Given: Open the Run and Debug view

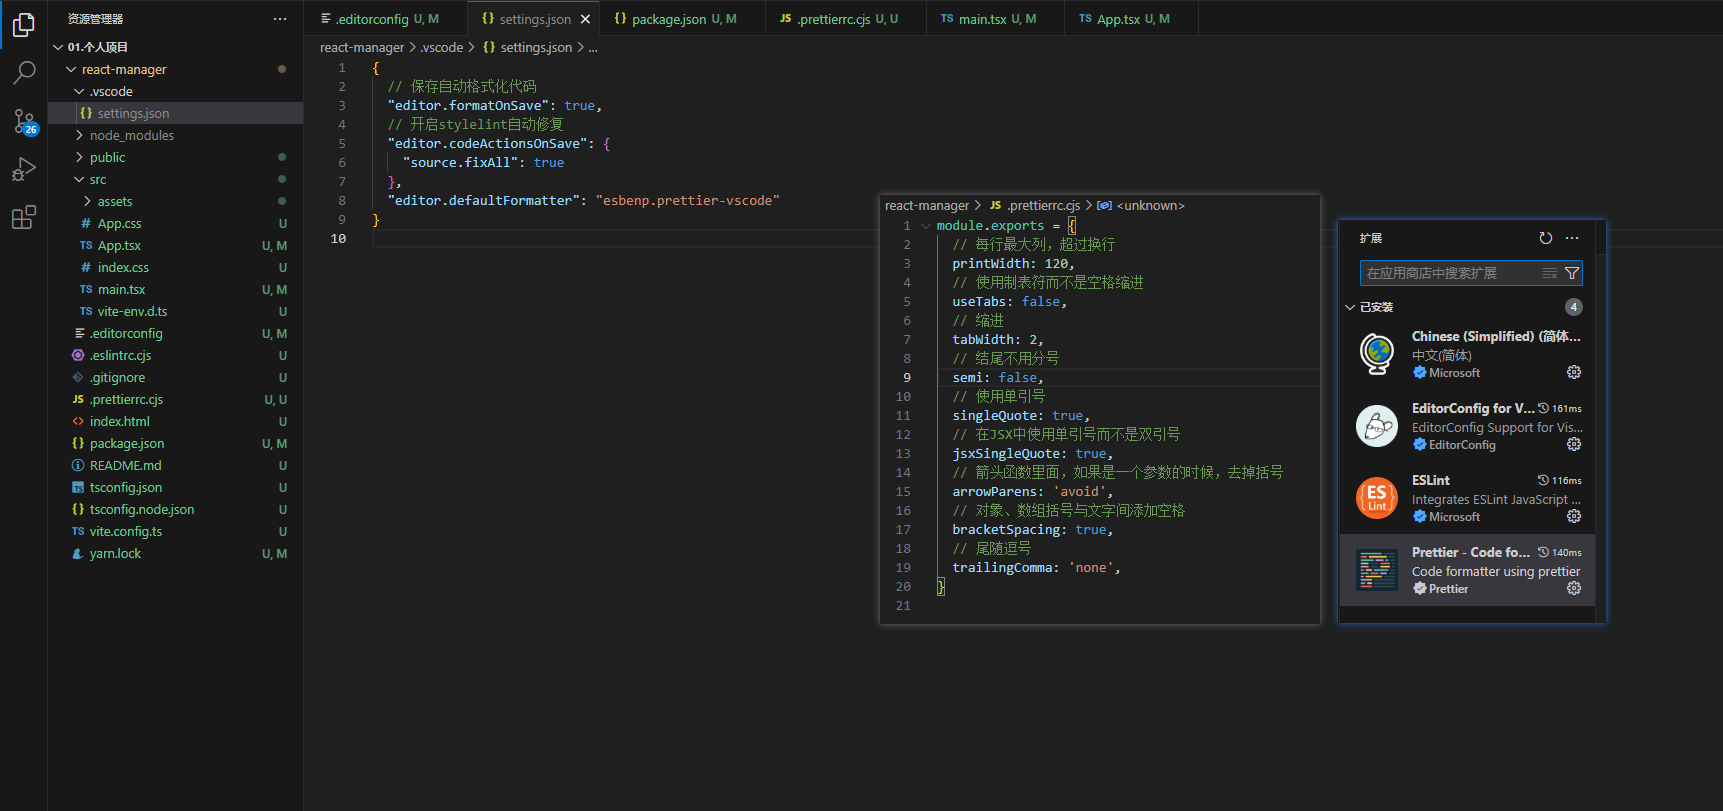Looking at the screenshot, I should (24, 169).
